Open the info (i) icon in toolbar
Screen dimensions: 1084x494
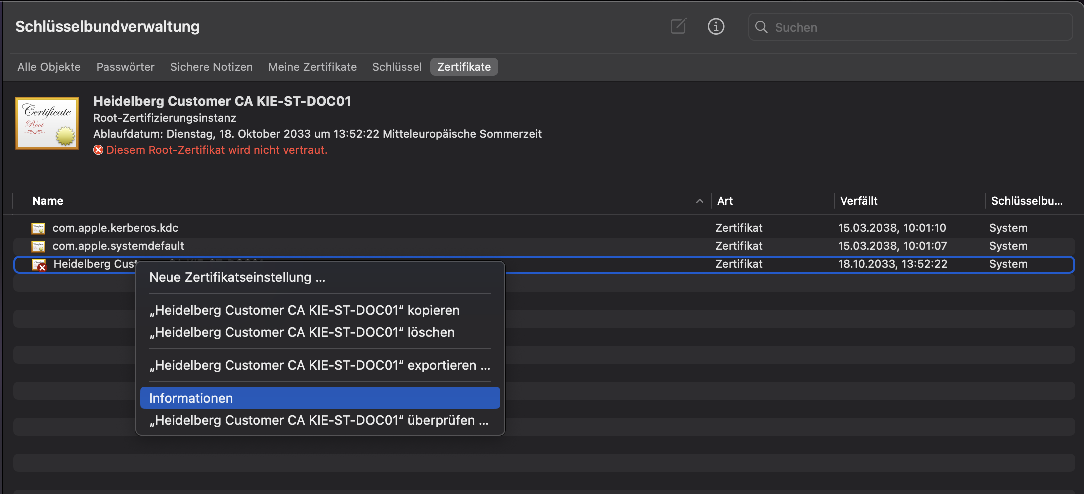coord(716,27)
